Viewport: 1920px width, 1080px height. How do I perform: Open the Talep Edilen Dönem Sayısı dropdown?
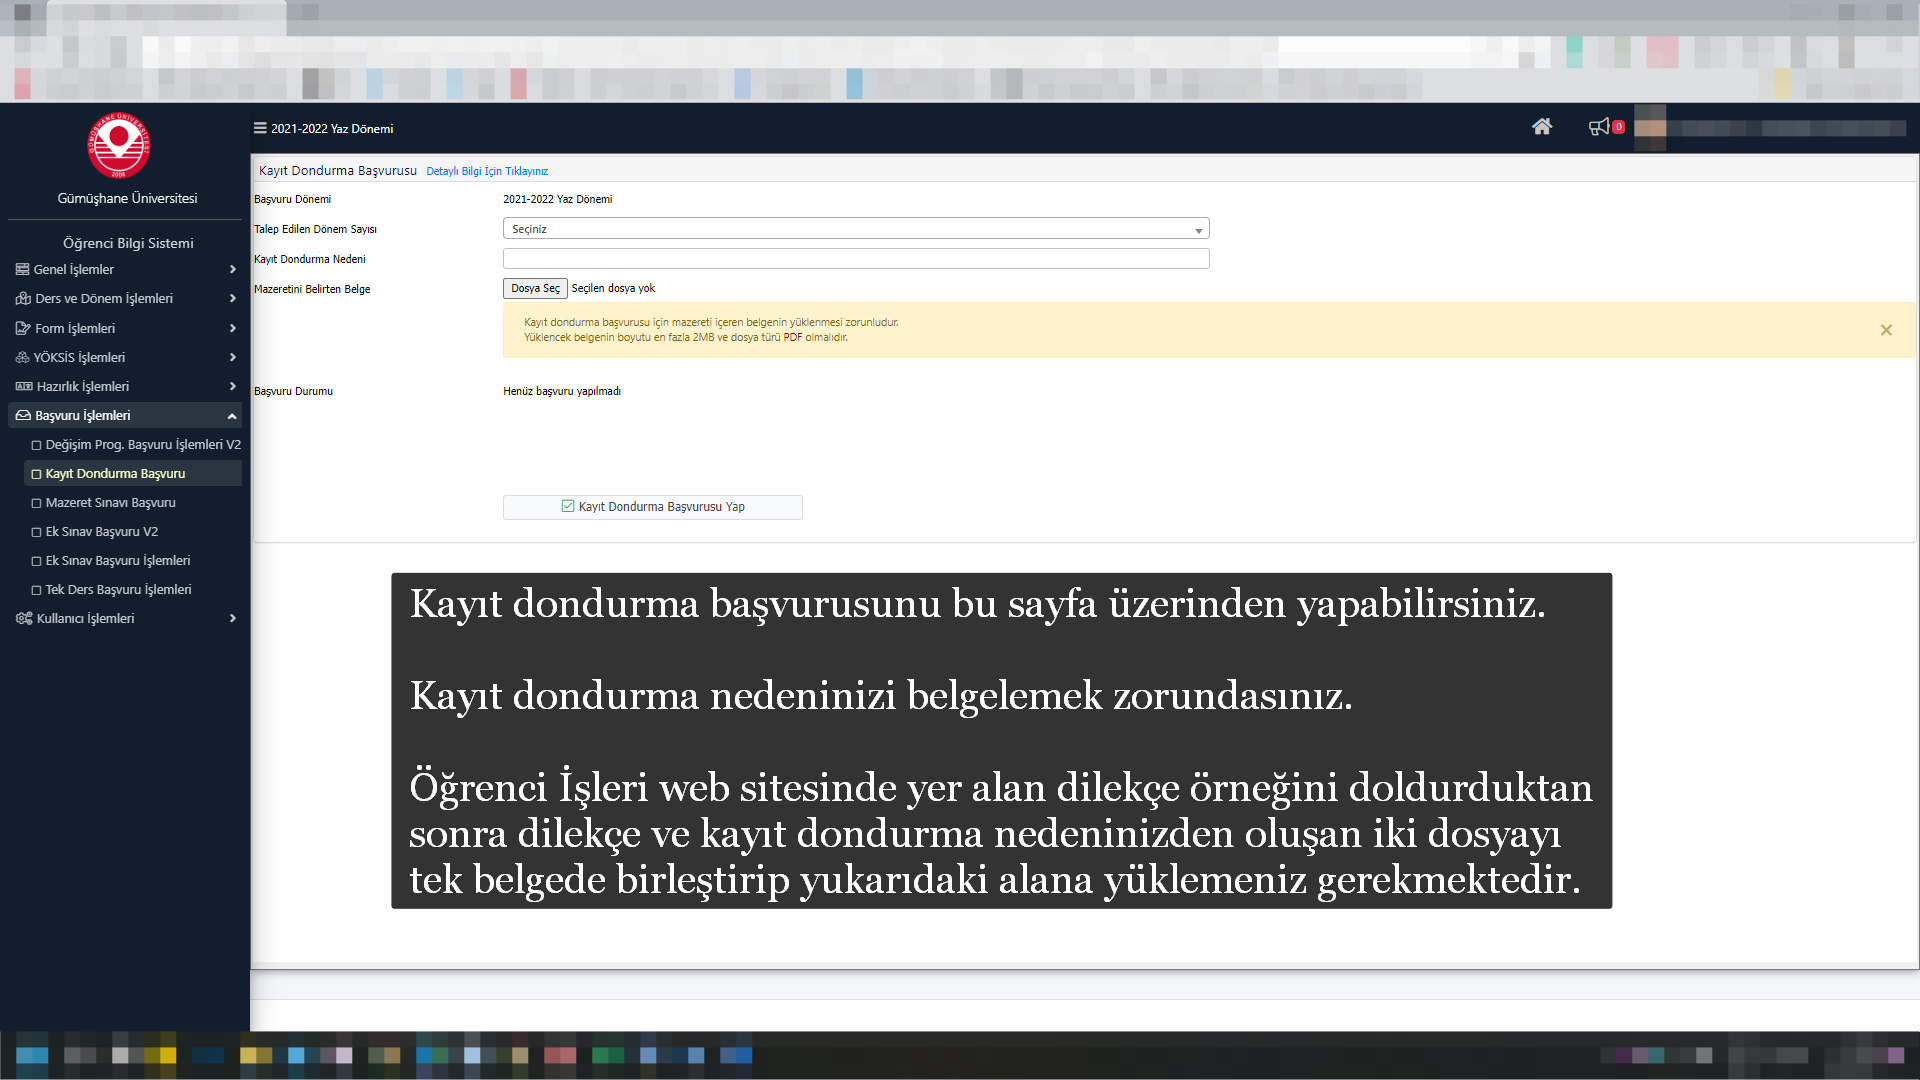pos(855,229)
